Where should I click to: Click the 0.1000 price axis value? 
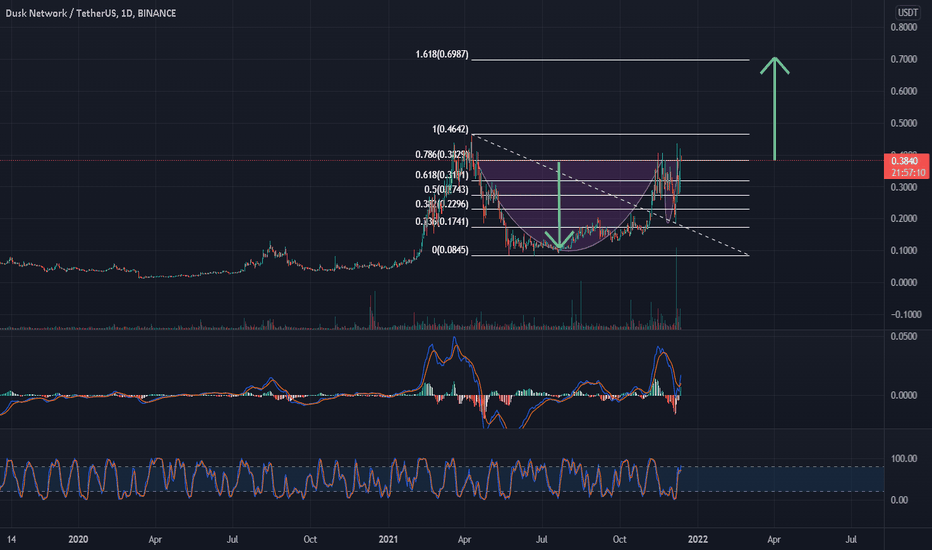pyautogui.click(x=903, y=250)
